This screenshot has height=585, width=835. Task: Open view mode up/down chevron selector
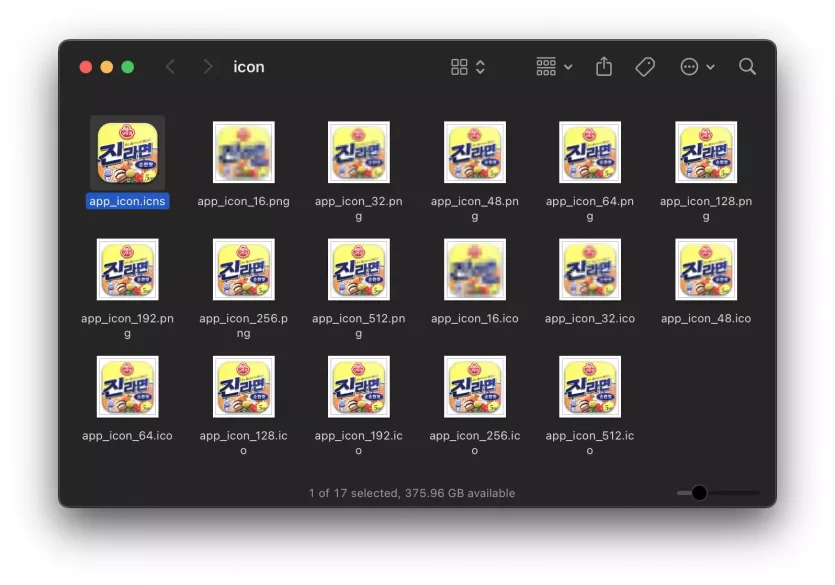(x=480, y=67)
